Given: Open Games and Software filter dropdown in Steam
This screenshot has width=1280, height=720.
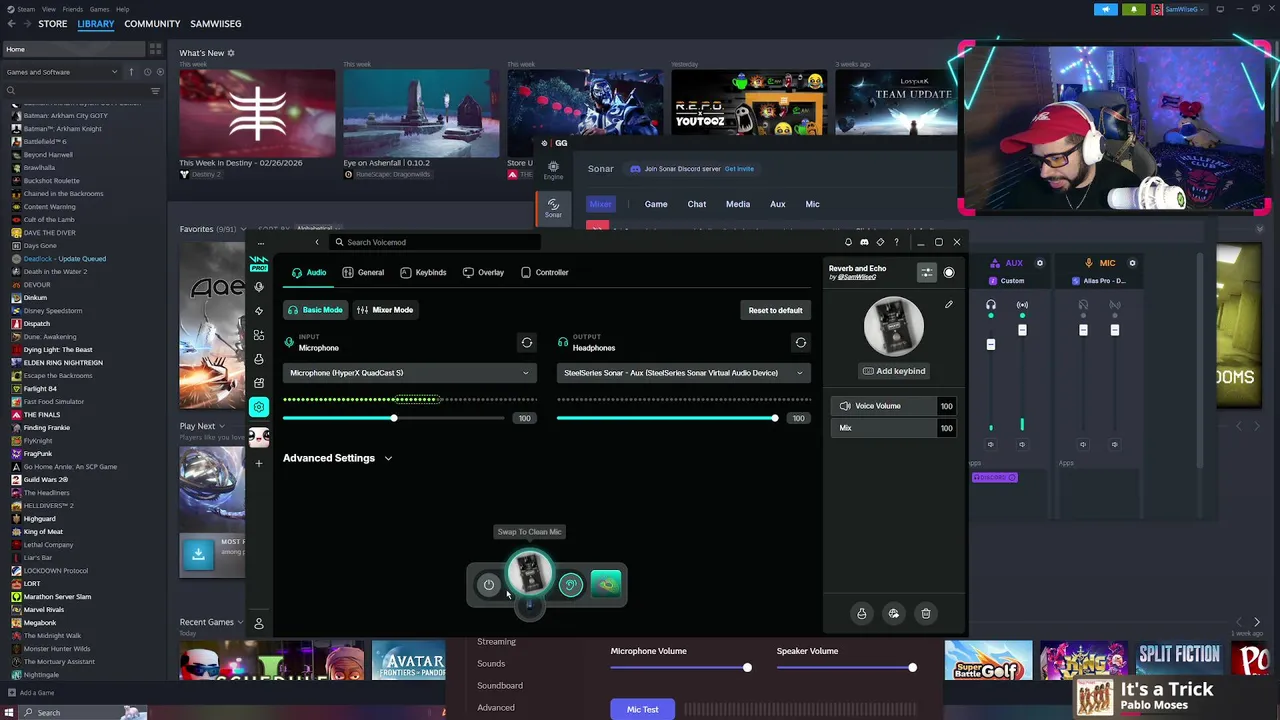Looking at the screenshot, I should point(61,72).
